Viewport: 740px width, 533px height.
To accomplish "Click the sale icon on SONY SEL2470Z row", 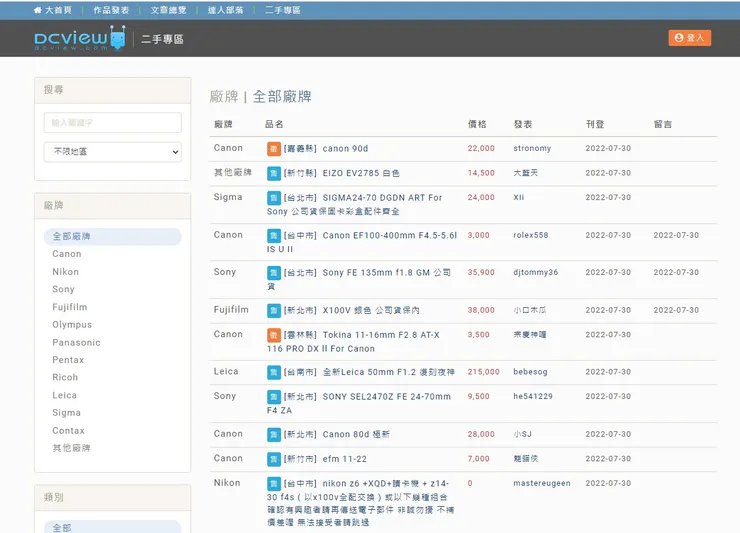I will (274, 397).
